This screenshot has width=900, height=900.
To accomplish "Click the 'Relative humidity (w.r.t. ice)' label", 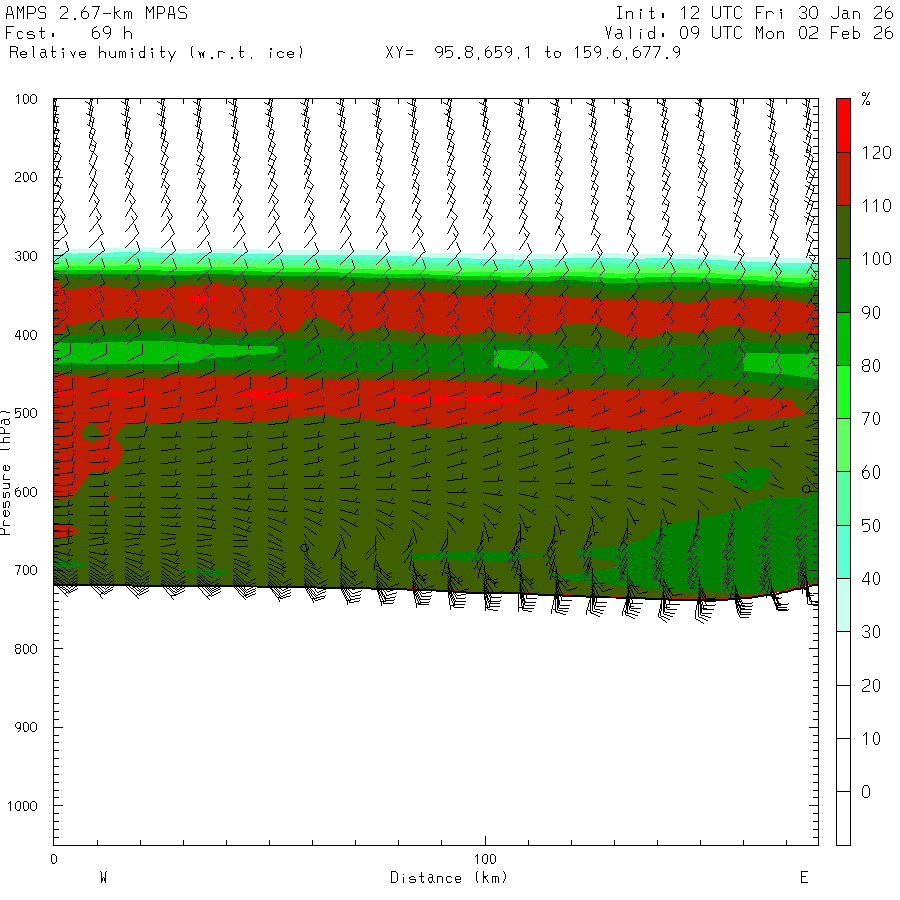I will [156, 53].
